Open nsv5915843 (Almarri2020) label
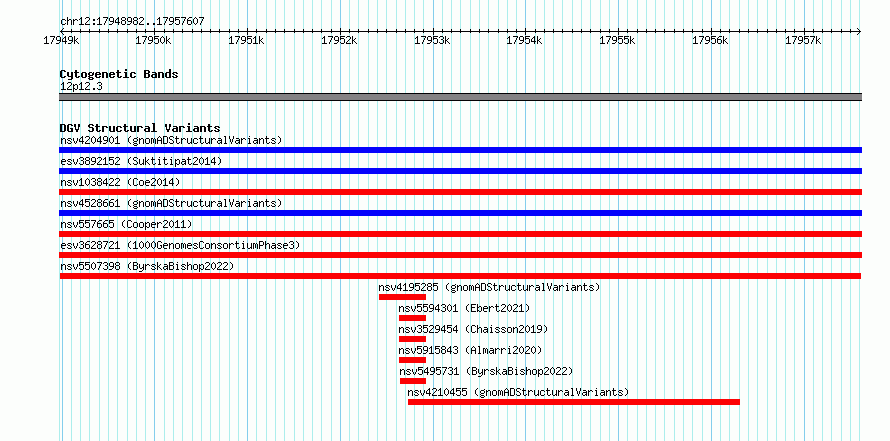 coord(471,350)
